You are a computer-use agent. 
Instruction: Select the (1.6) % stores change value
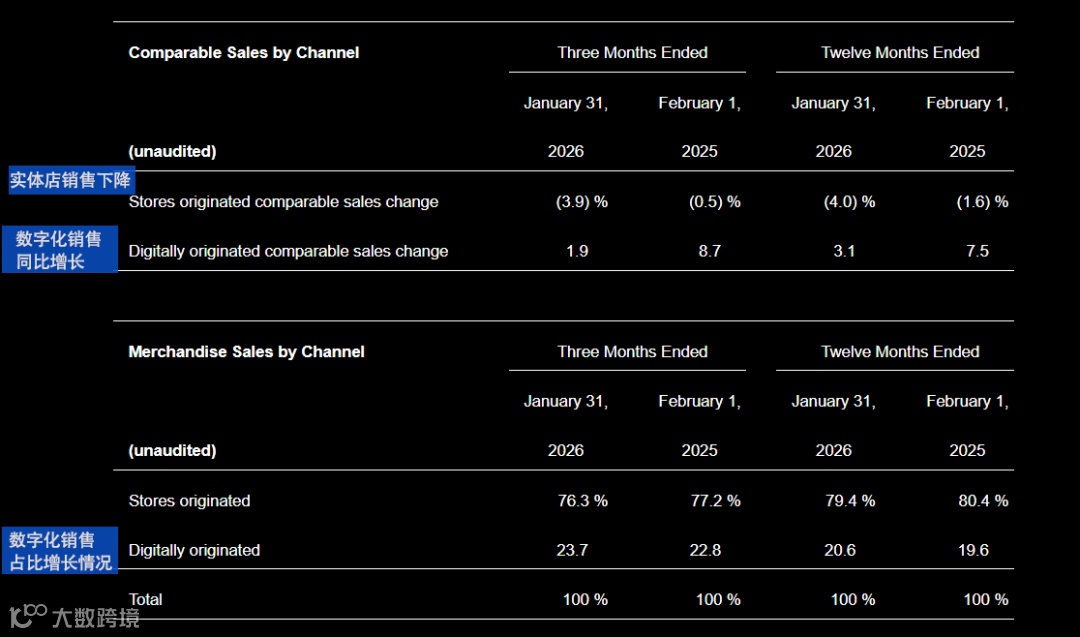pos(982,202)
